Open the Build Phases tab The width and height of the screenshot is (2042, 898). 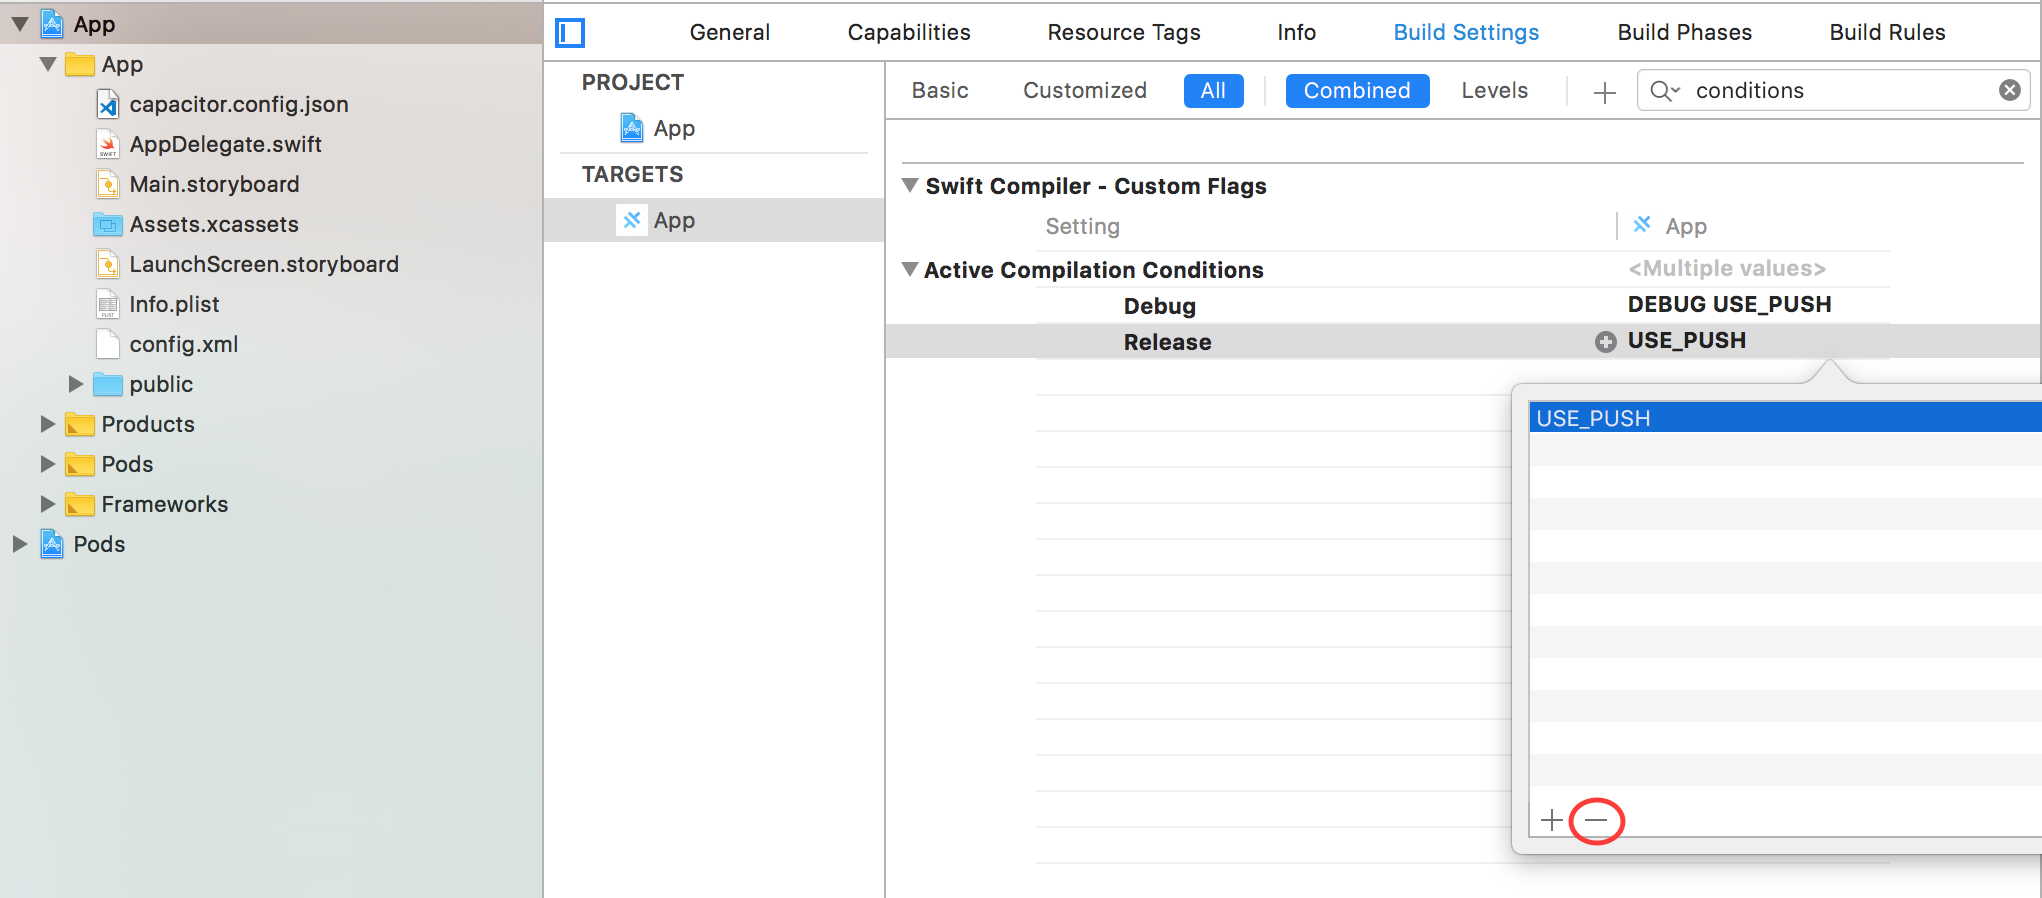tap(1684, 33)
